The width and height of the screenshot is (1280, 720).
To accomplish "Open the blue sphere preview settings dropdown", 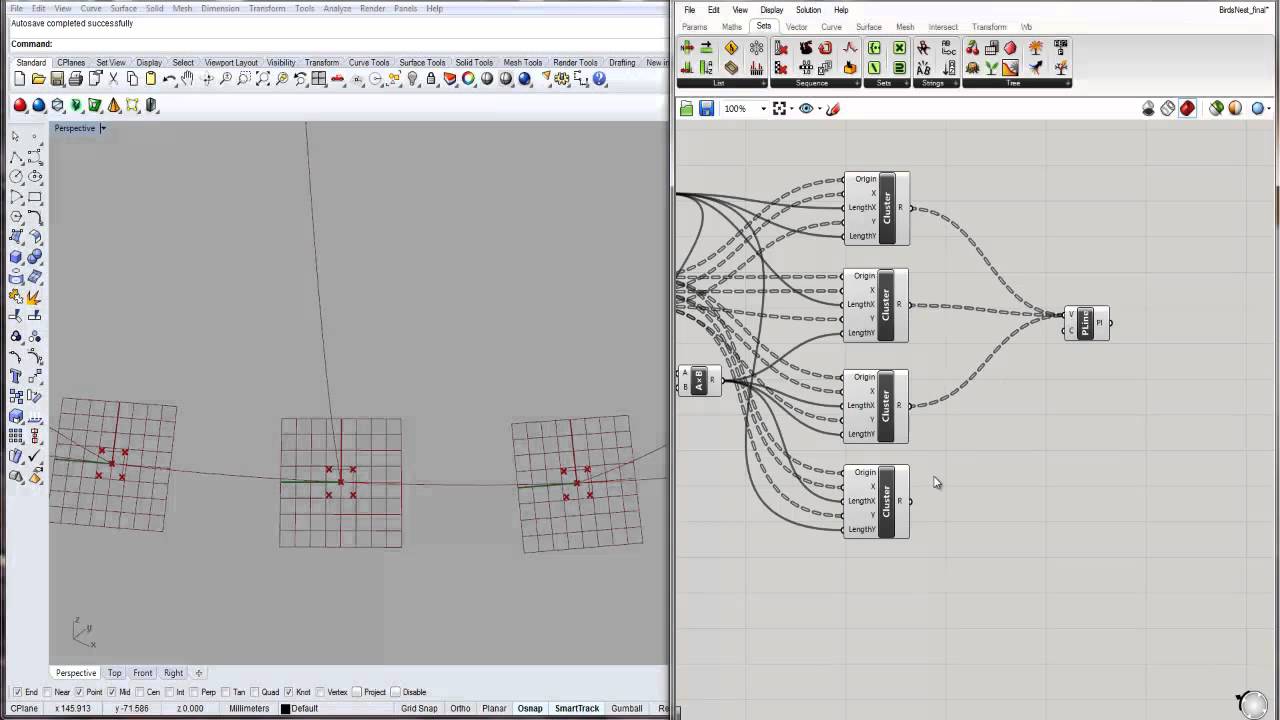I will point(1269,108).
